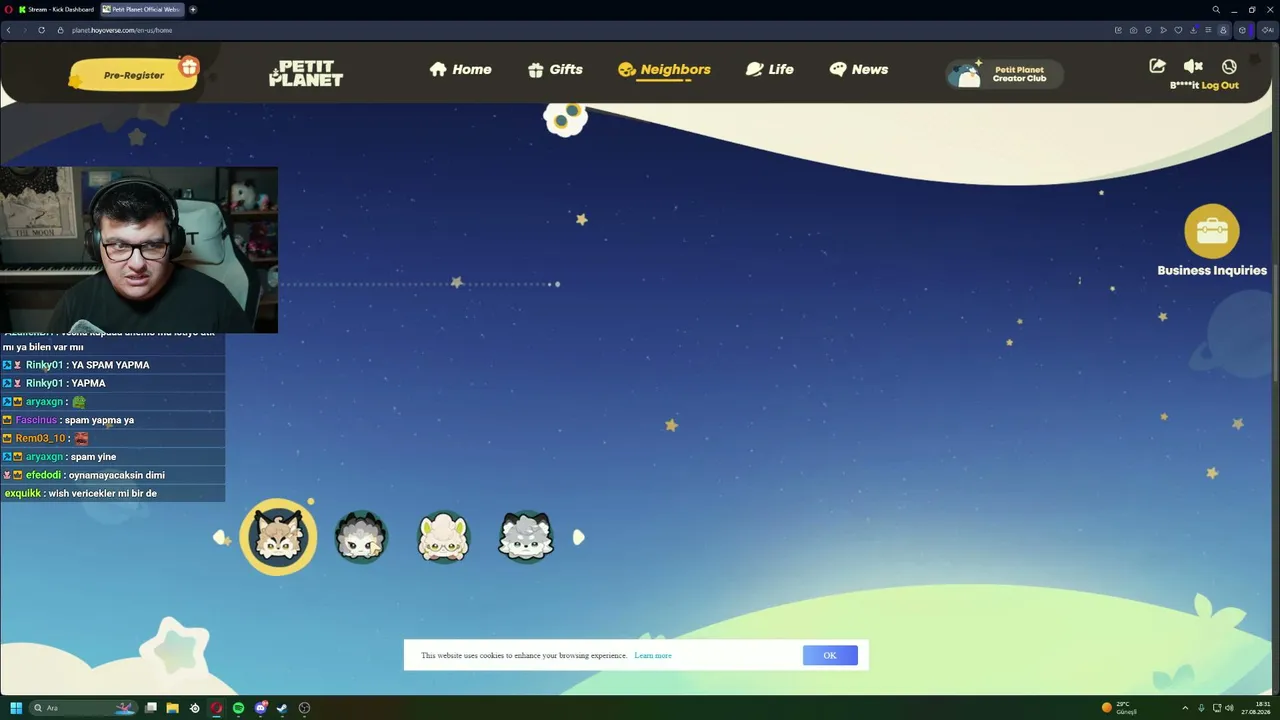This screenshot has width=1280, height=720.
Task: Click the Windows taskbar search box
Action: pos(82,708)
